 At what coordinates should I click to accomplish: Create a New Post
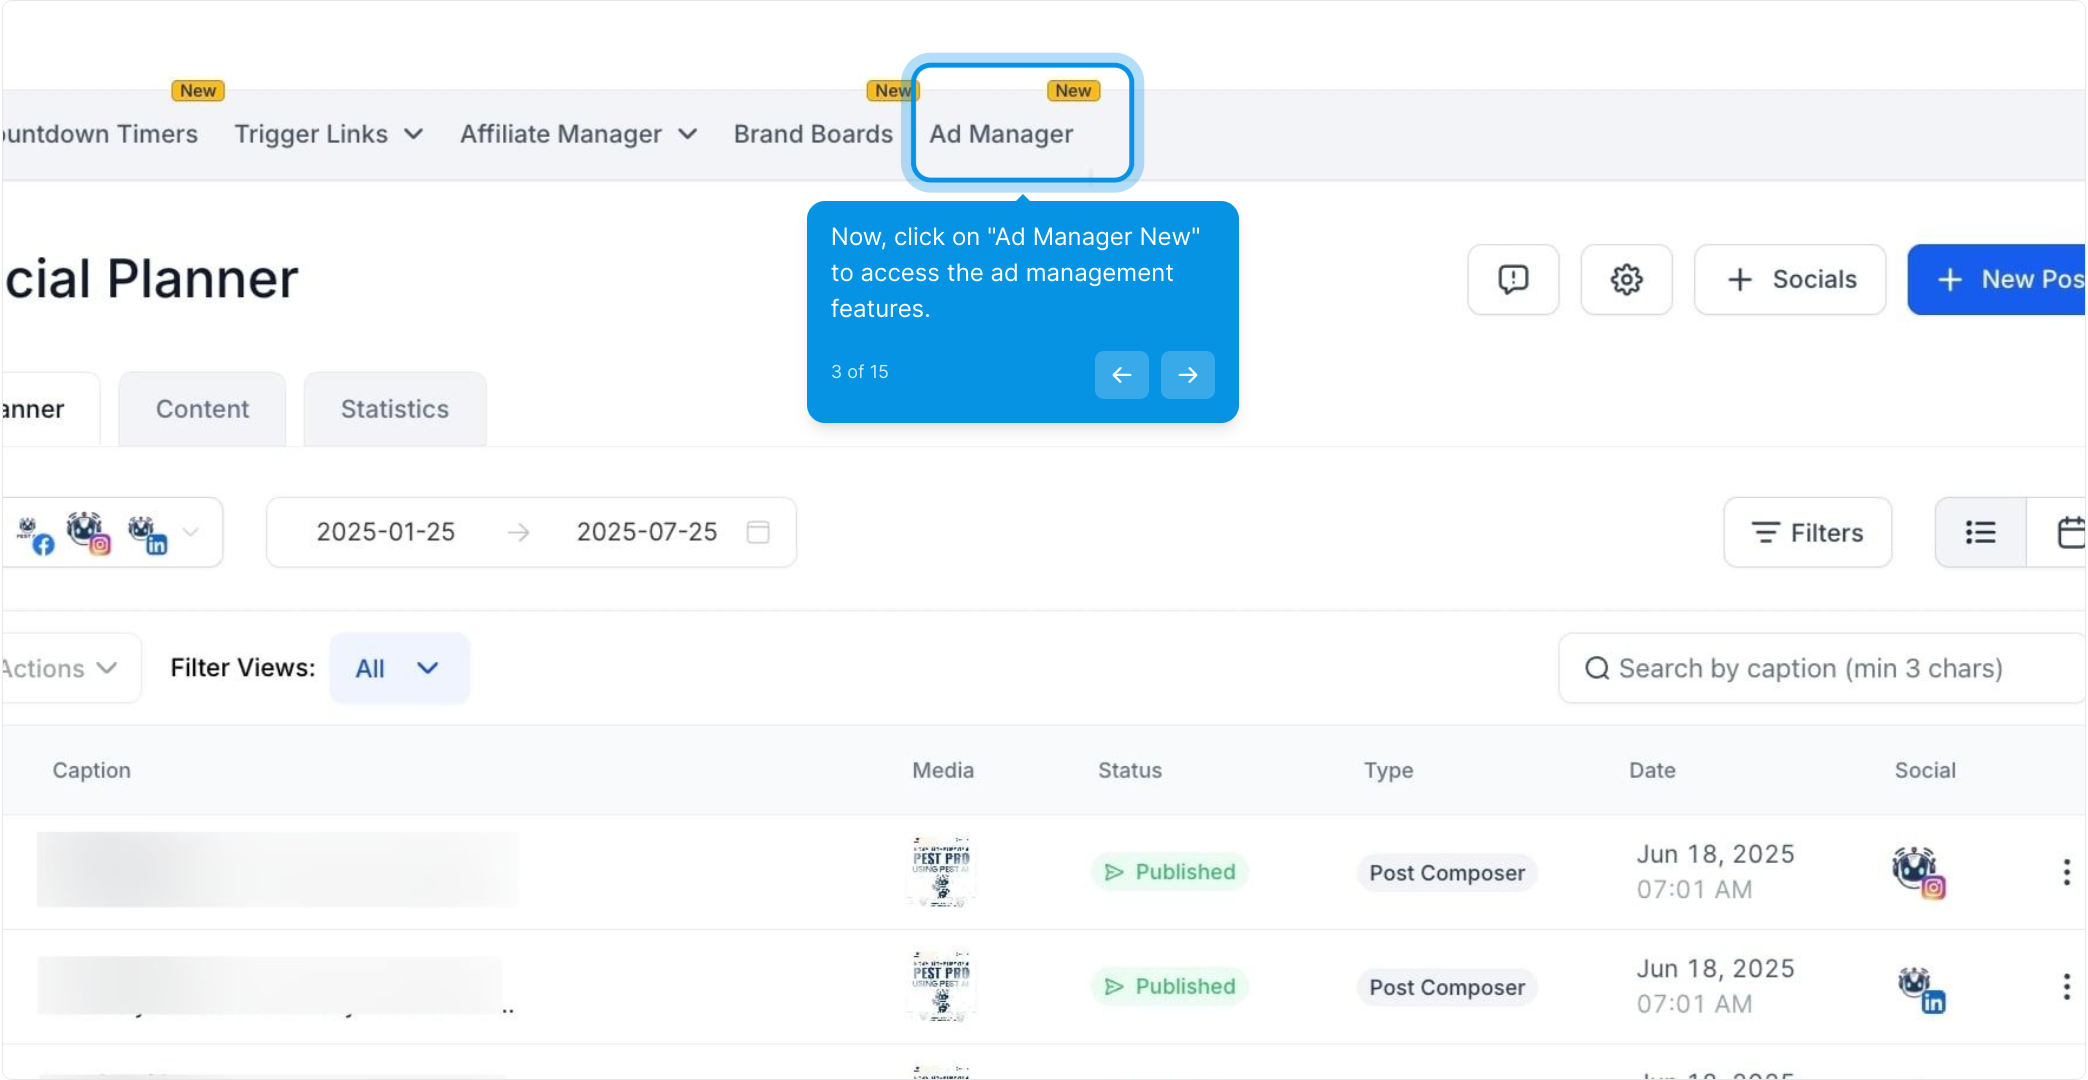[1997, 280]
